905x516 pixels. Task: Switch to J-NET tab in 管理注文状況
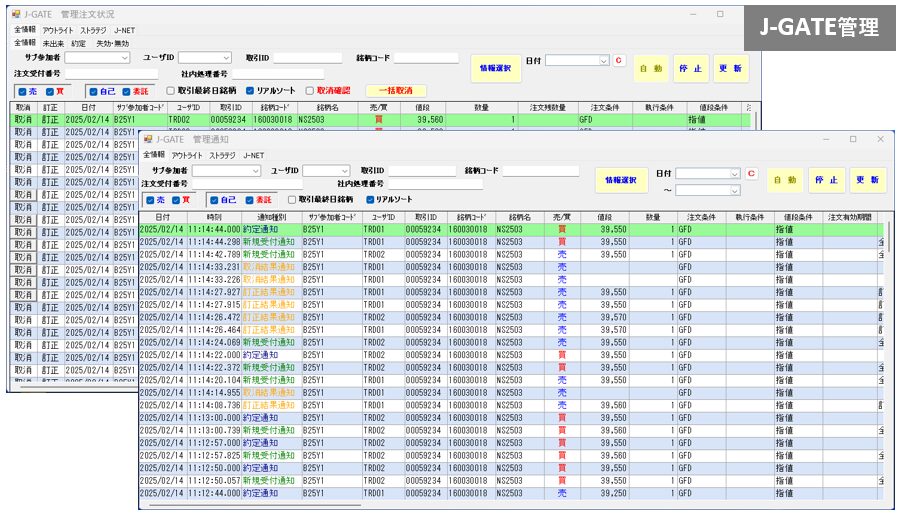click(124, 31)
